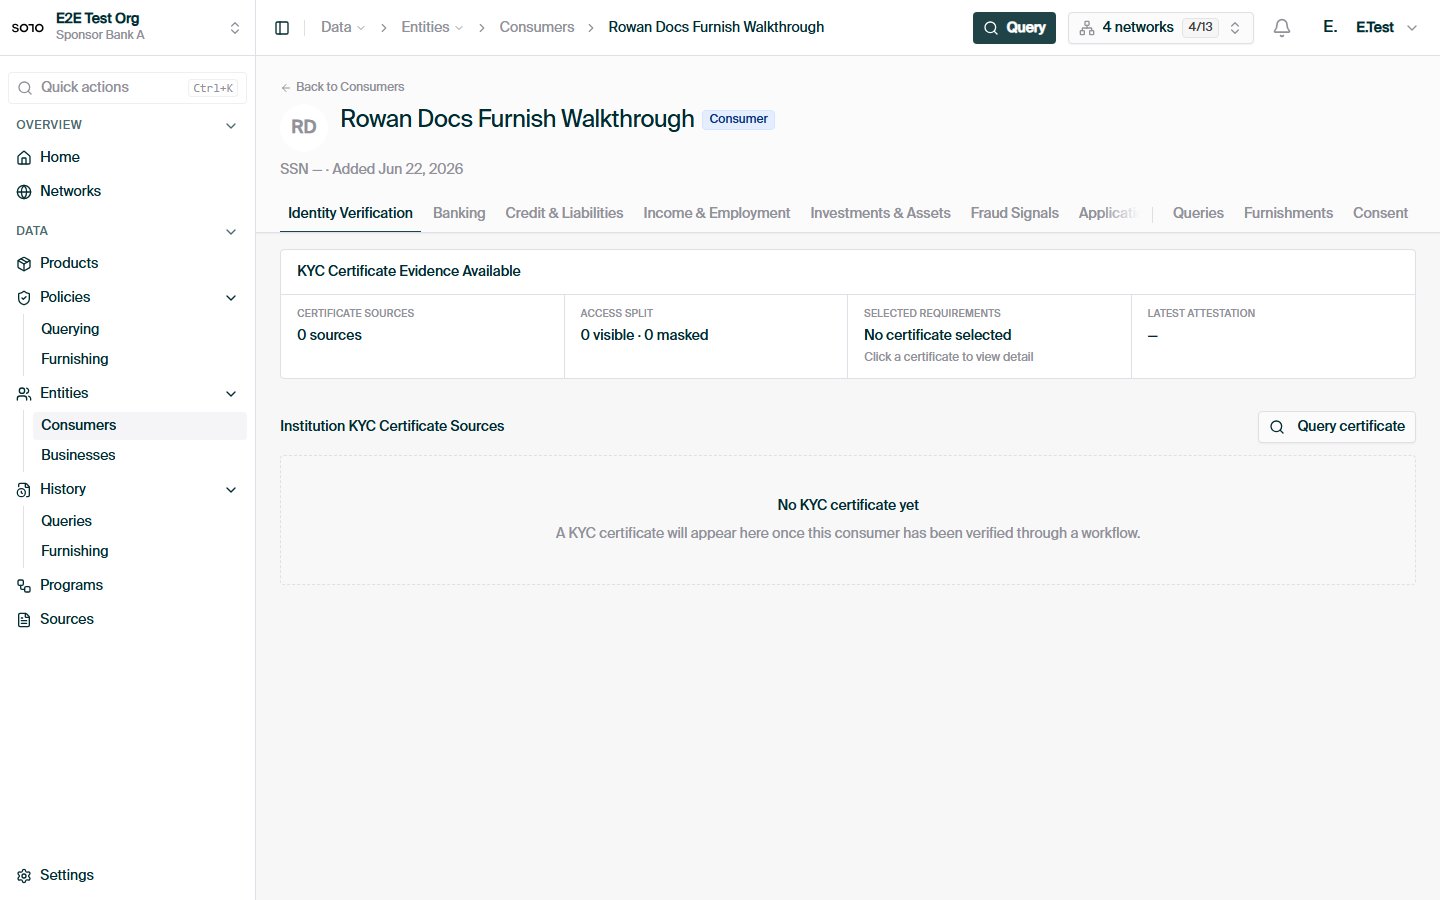Image resolution: width=1440 pixels, height=900 pixels.
Task: Collapse the Policies submenu chevron
Action: (231, 298)
